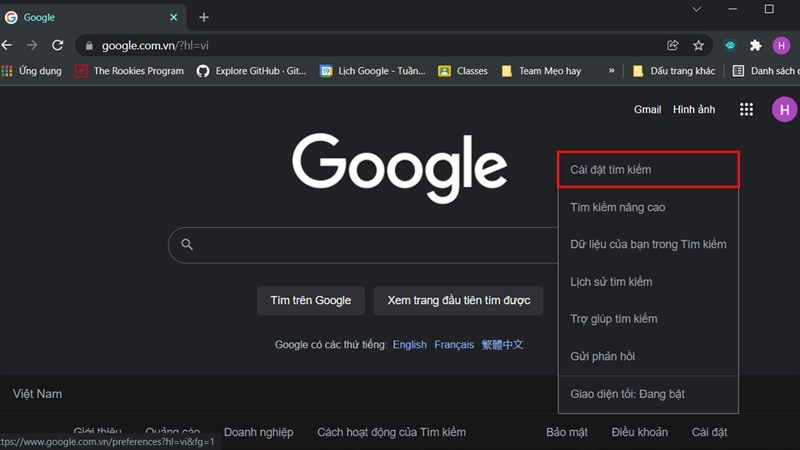This screenshot has height=450, width=800.
Task: Open the Extensions puzzle icon
Action: (x=756, y=45)
